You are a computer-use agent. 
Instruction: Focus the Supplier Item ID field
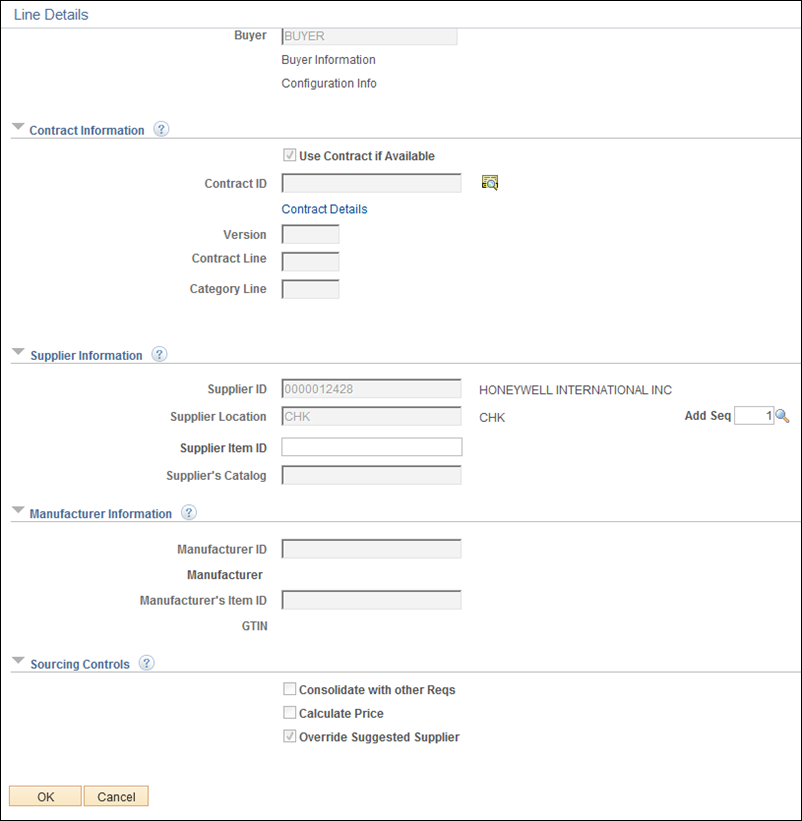pyautogui.click(x=372, y=447)
